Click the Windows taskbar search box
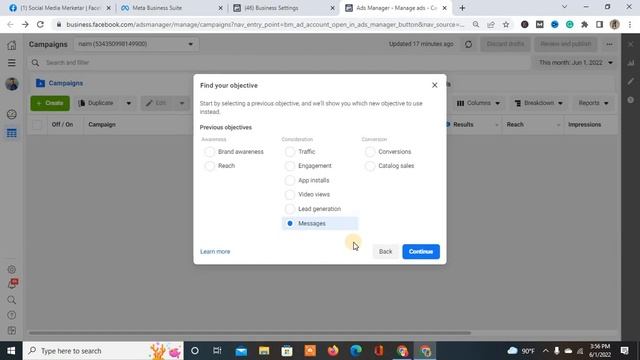The height and width of the screenshot is (360, 640). point(103,351)
